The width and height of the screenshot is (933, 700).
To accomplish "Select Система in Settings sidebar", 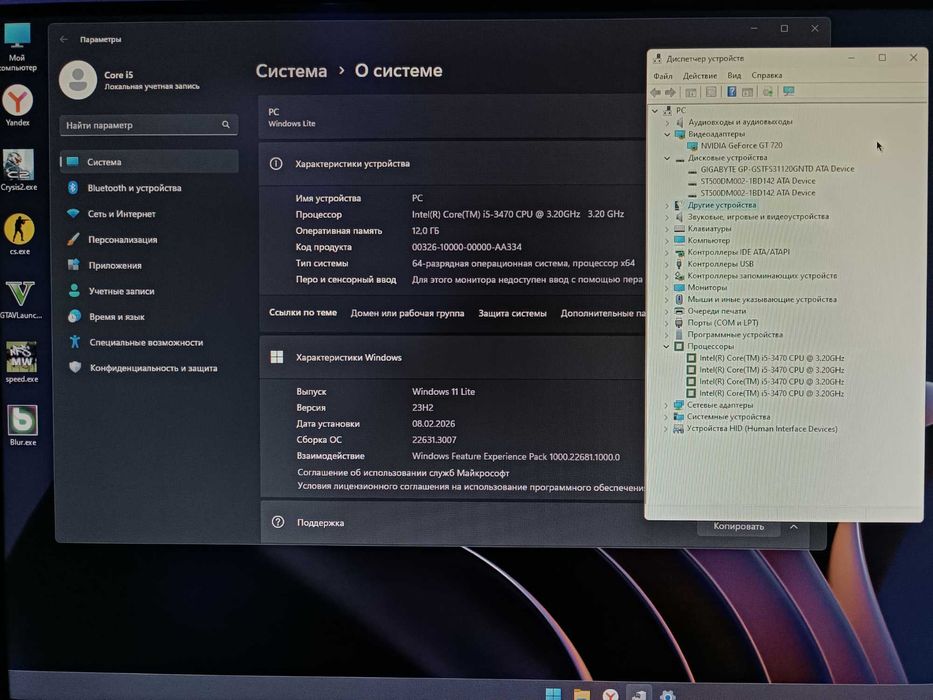I will 149,161.
